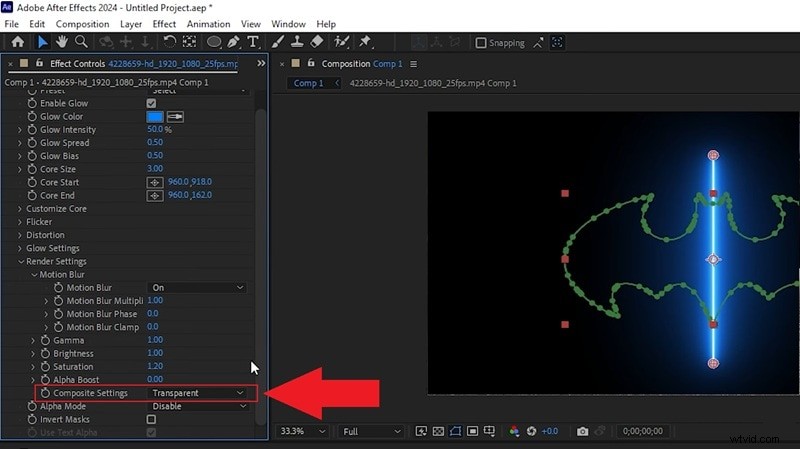The width and height of the screenshot is (800, 449).
Task: Toggle the Snapping checkbox
Action: click(481, 43)
